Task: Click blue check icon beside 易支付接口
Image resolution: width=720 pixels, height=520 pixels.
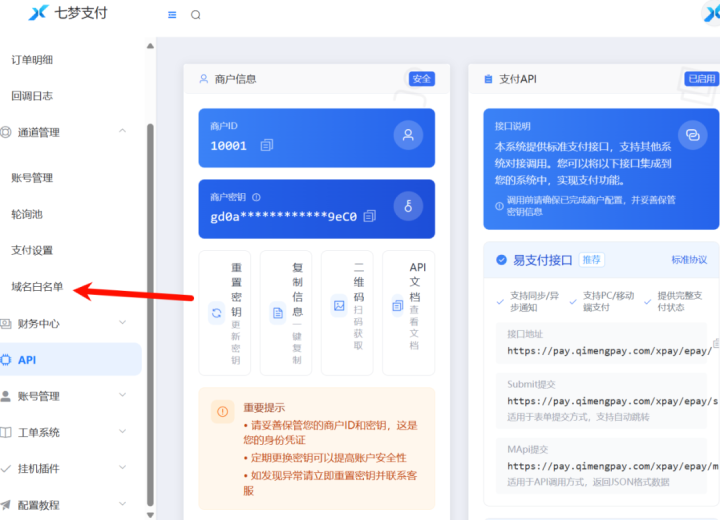Action: click(x=501, y=260)
